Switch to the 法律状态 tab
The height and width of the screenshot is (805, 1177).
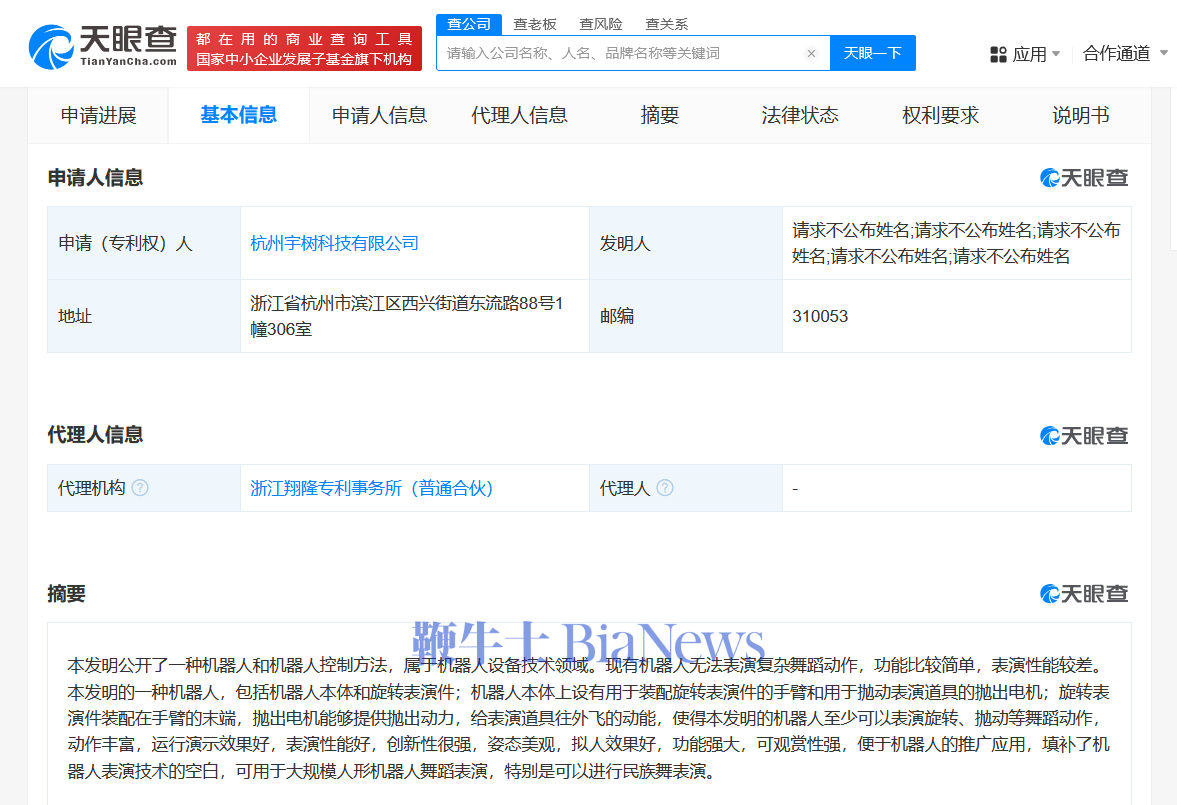click(x=800, y=116)
